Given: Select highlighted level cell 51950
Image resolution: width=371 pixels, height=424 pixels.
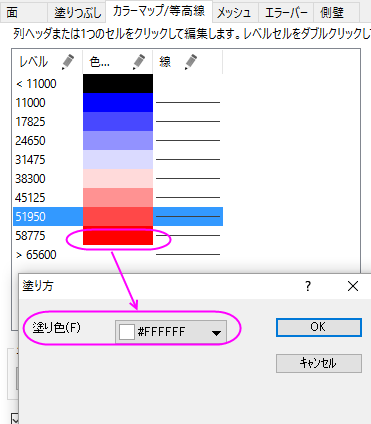Looking at the screenshot, I should tap(48, 216).
